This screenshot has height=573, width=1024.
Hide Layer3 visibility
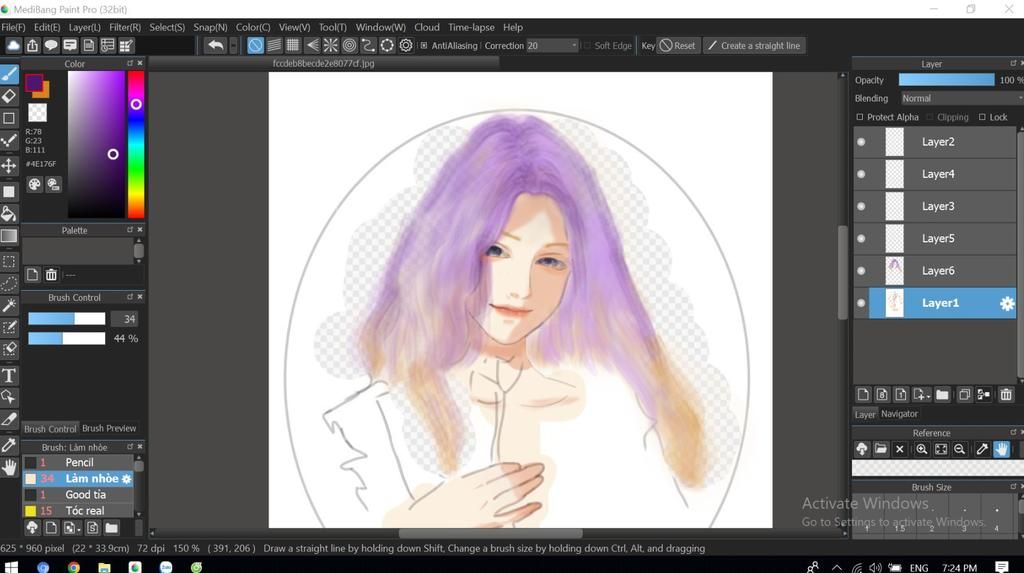861,206
